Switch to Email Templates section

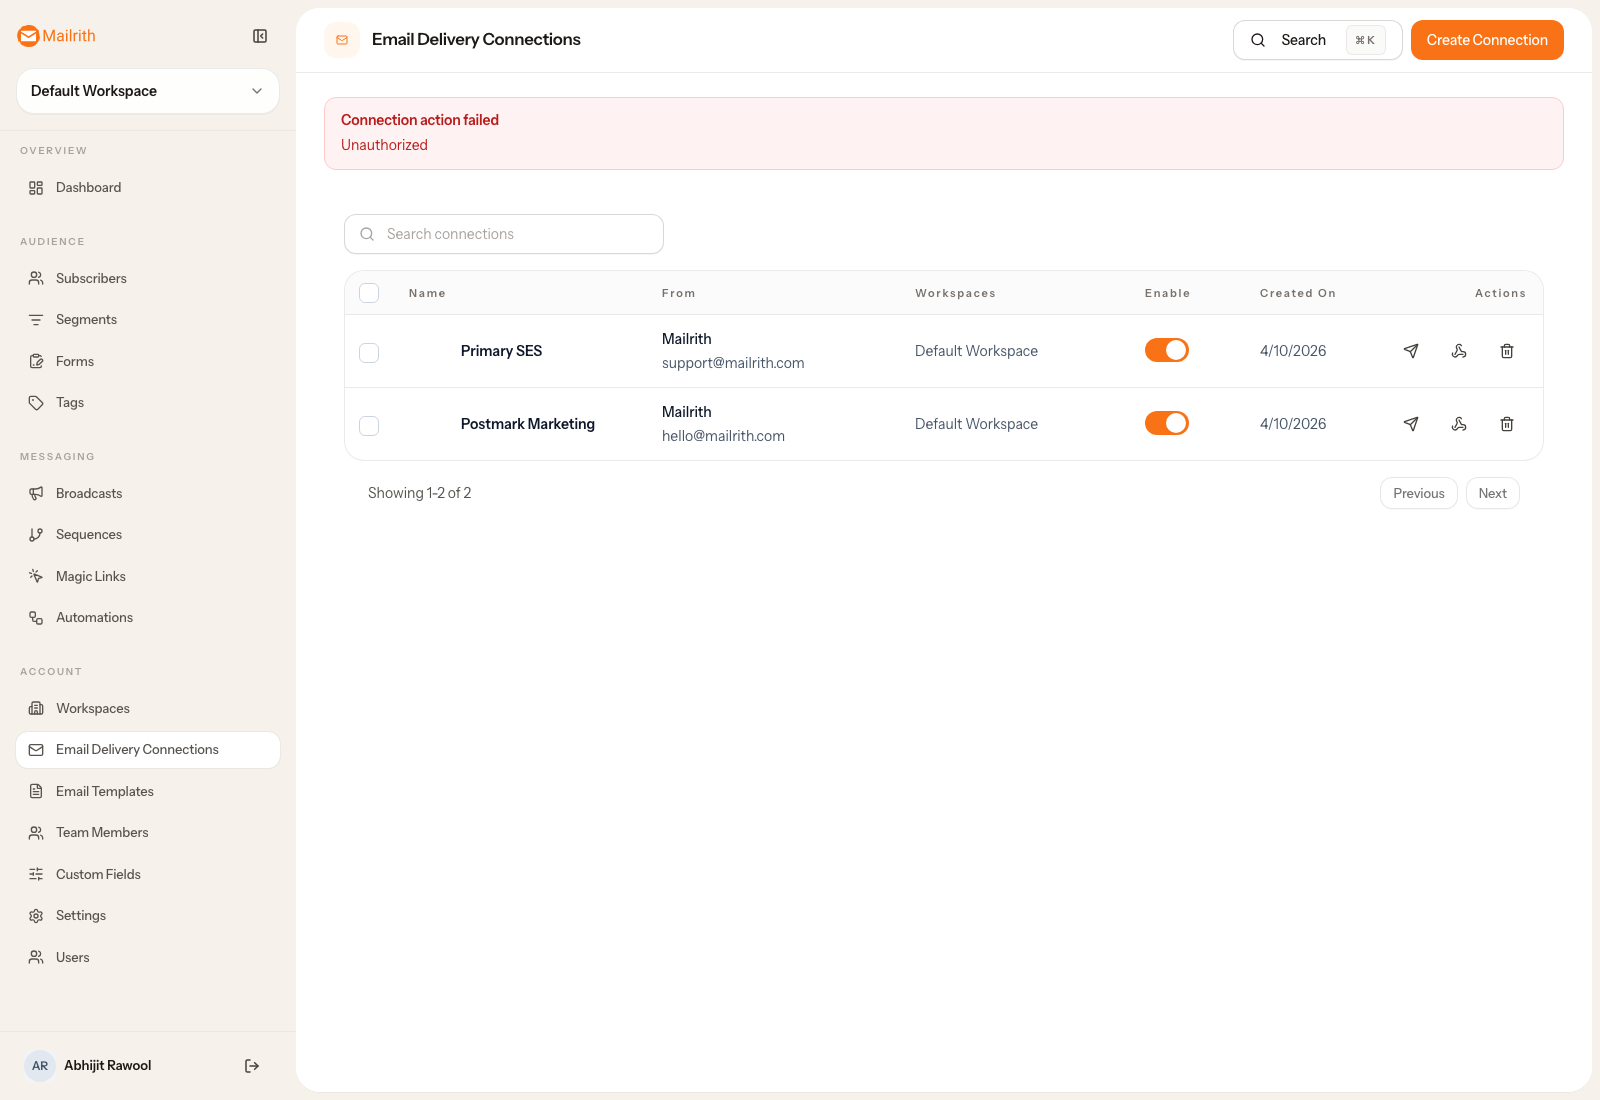click(104, 791)
